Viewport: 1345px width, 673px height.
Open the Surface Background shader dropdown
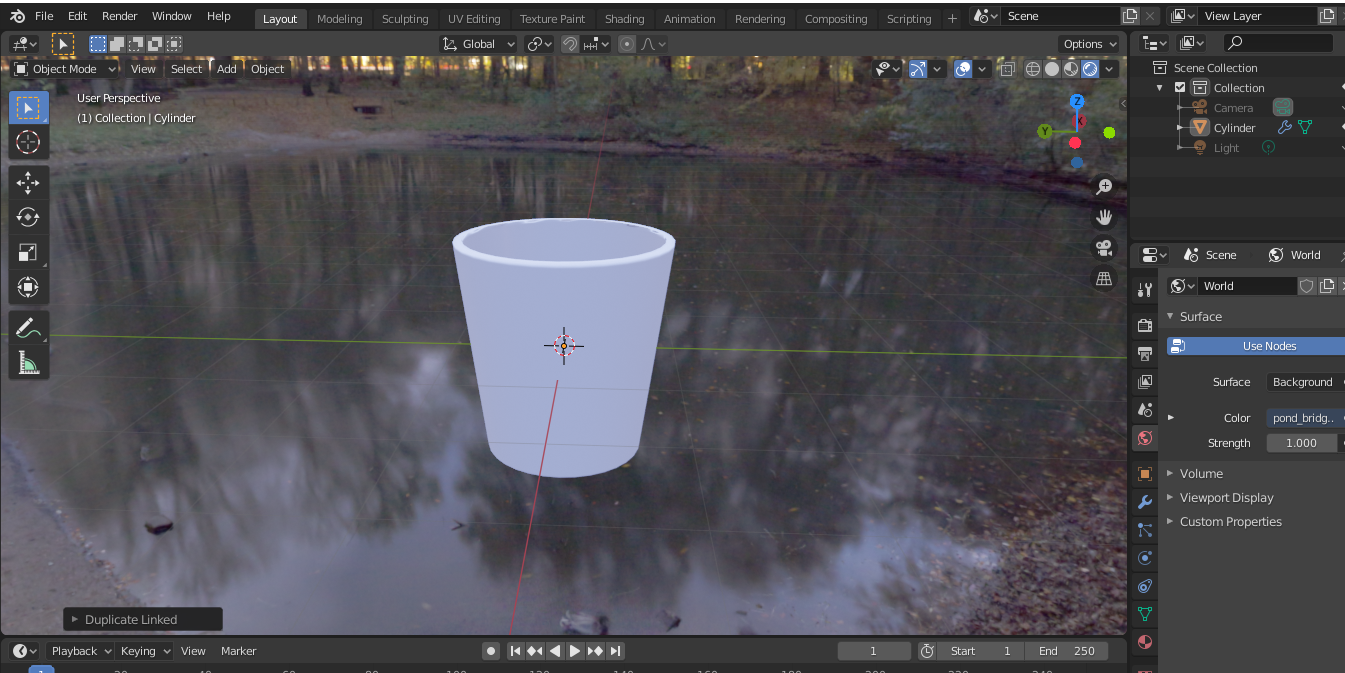(x=1305, y=382)
